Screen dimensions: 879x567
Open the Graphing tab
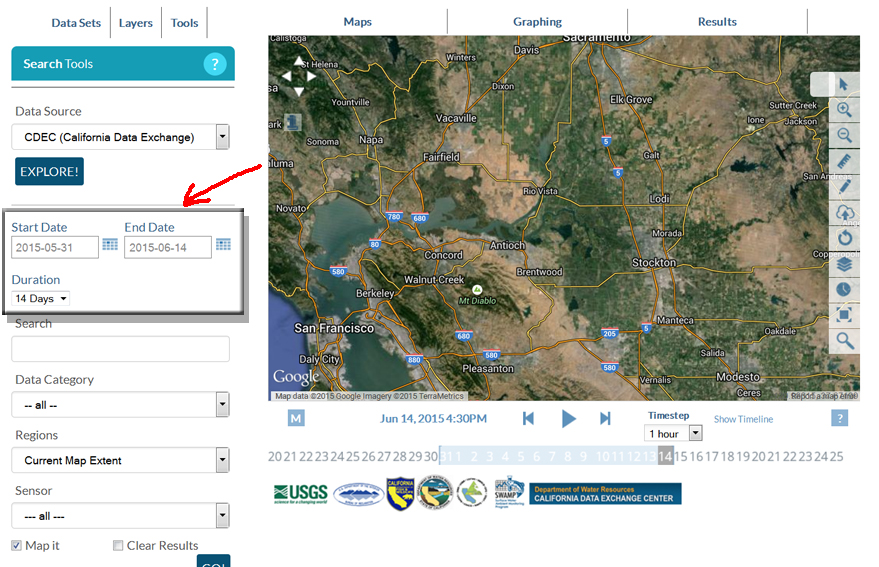pos(538,22)
